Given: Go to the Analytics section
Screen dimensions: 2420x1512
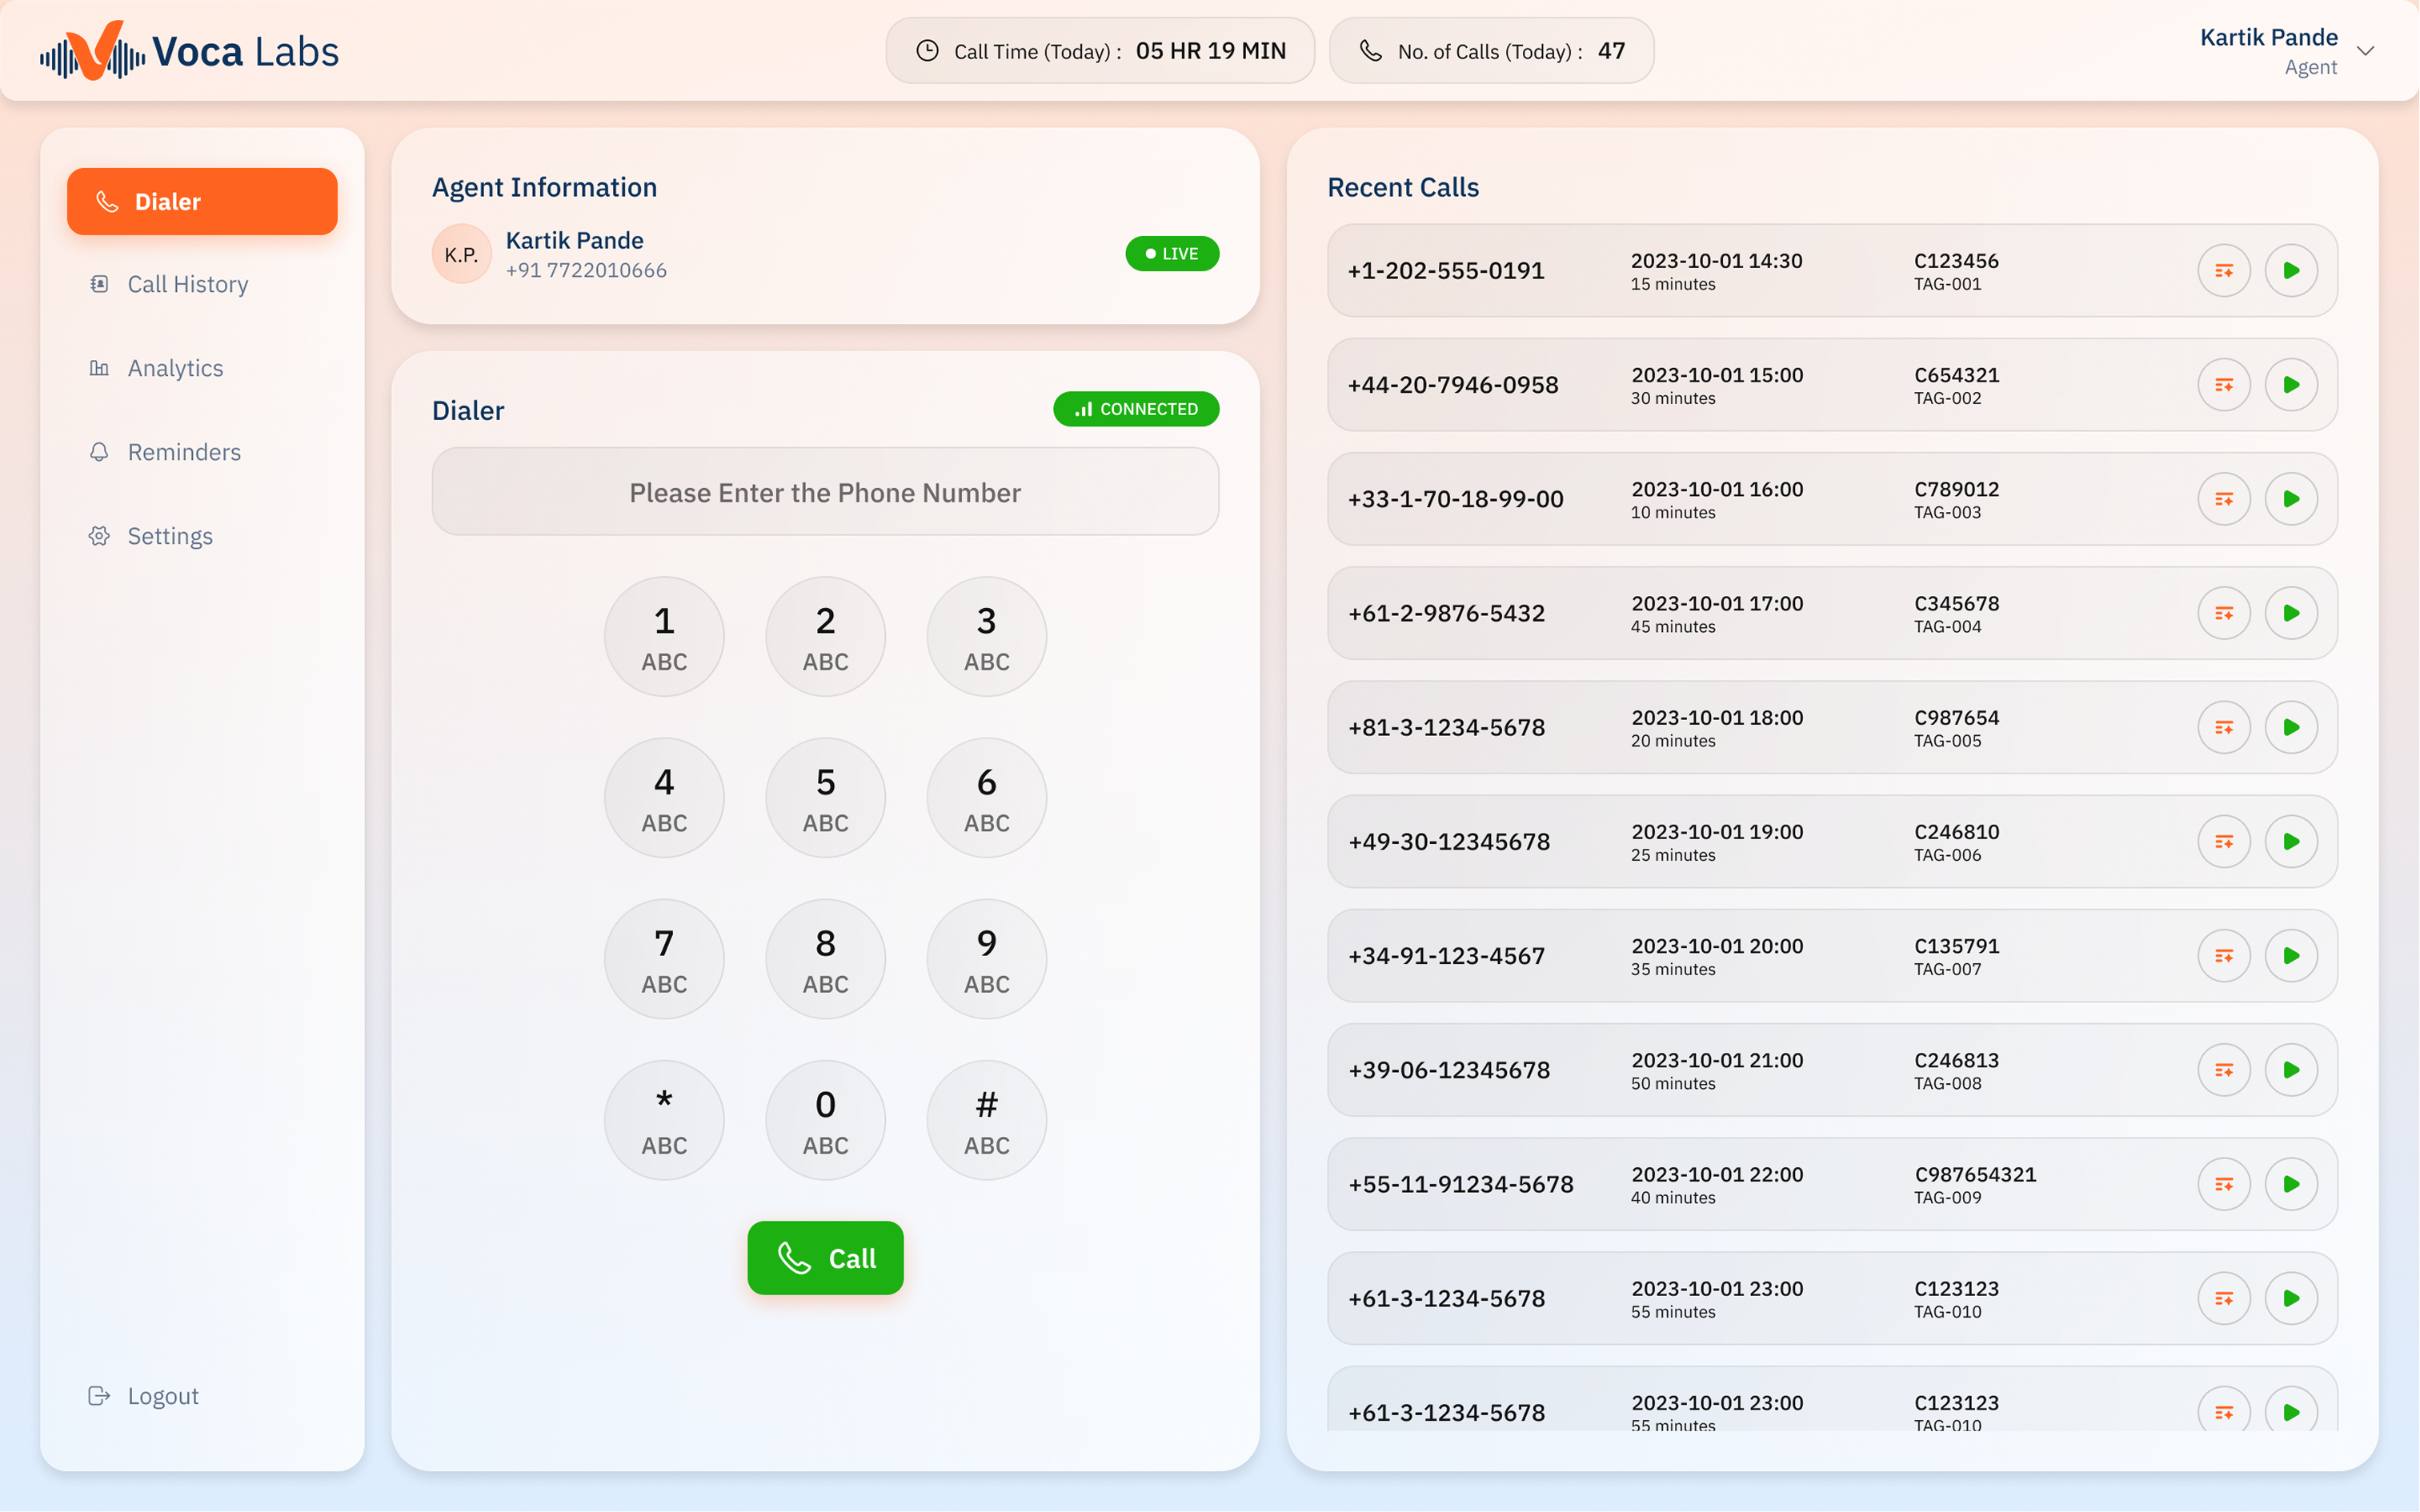Looking at the screenshot, I should click(x=175, y=369).
